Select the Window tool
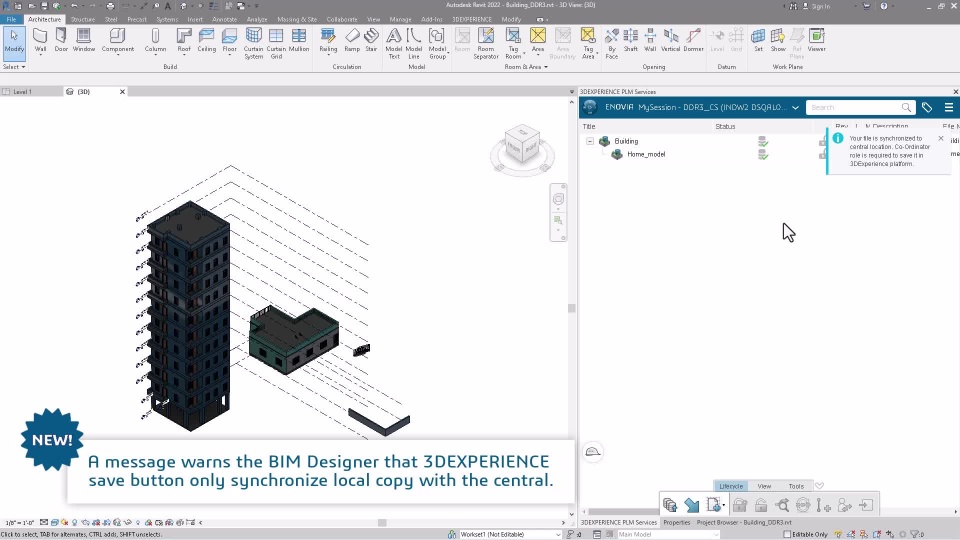Screen dimensions: 960x540 pos(84,40)
